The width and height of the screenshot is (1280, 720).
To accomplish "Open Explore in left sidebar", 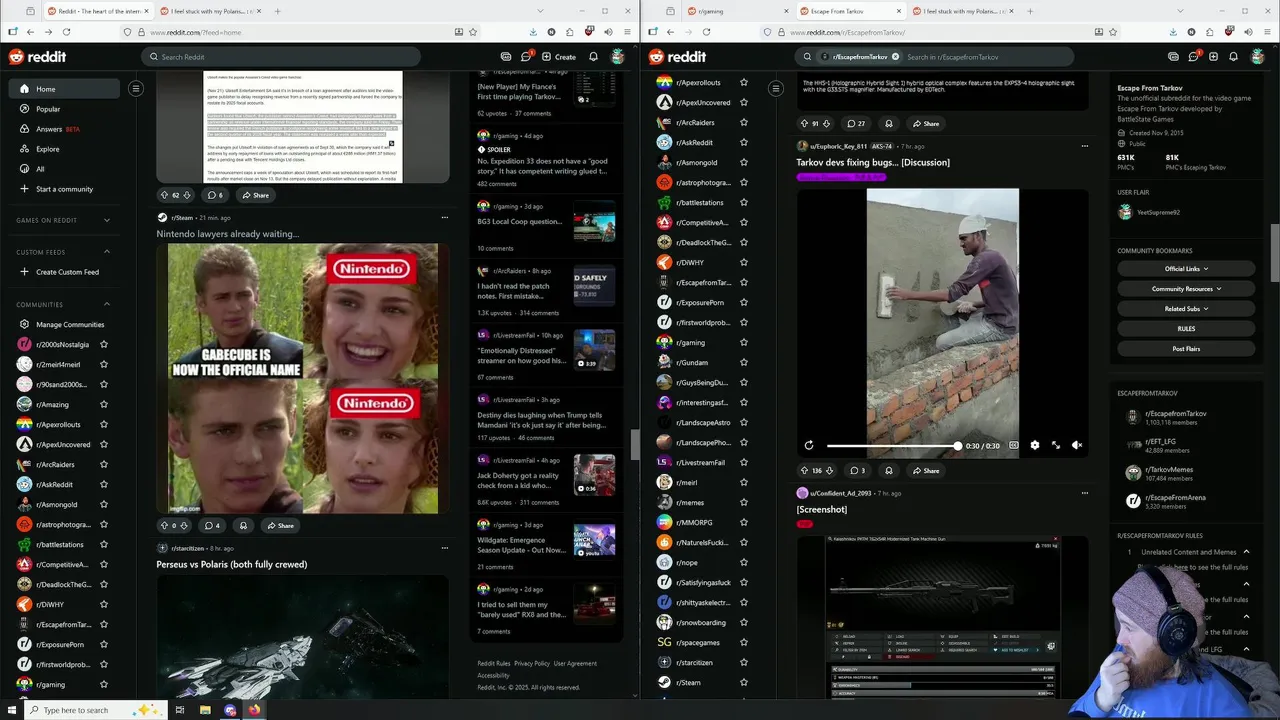I will coord(64,149).
